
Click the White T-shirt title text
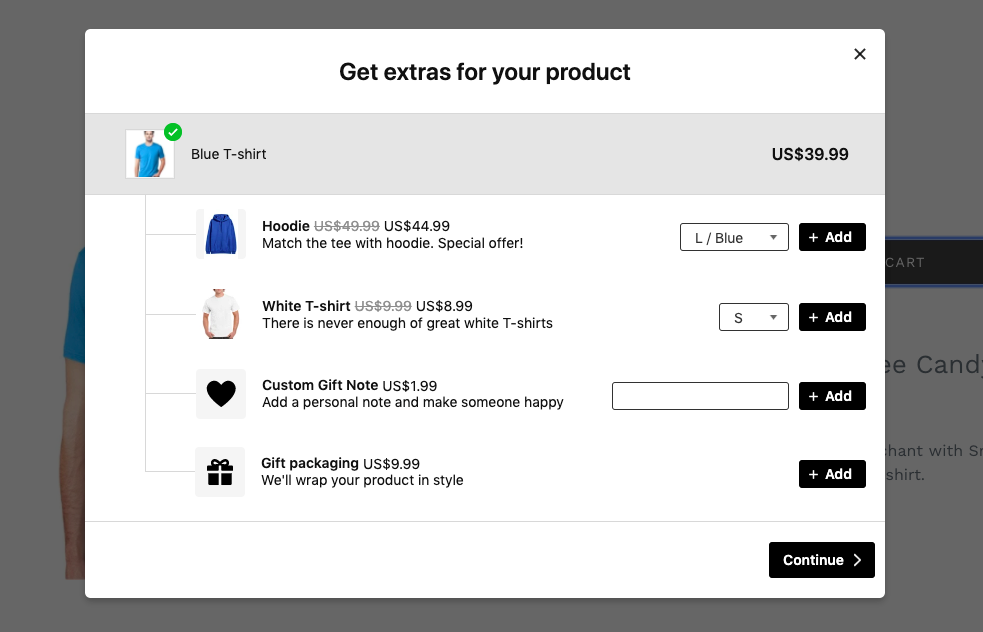click(306, 306)
